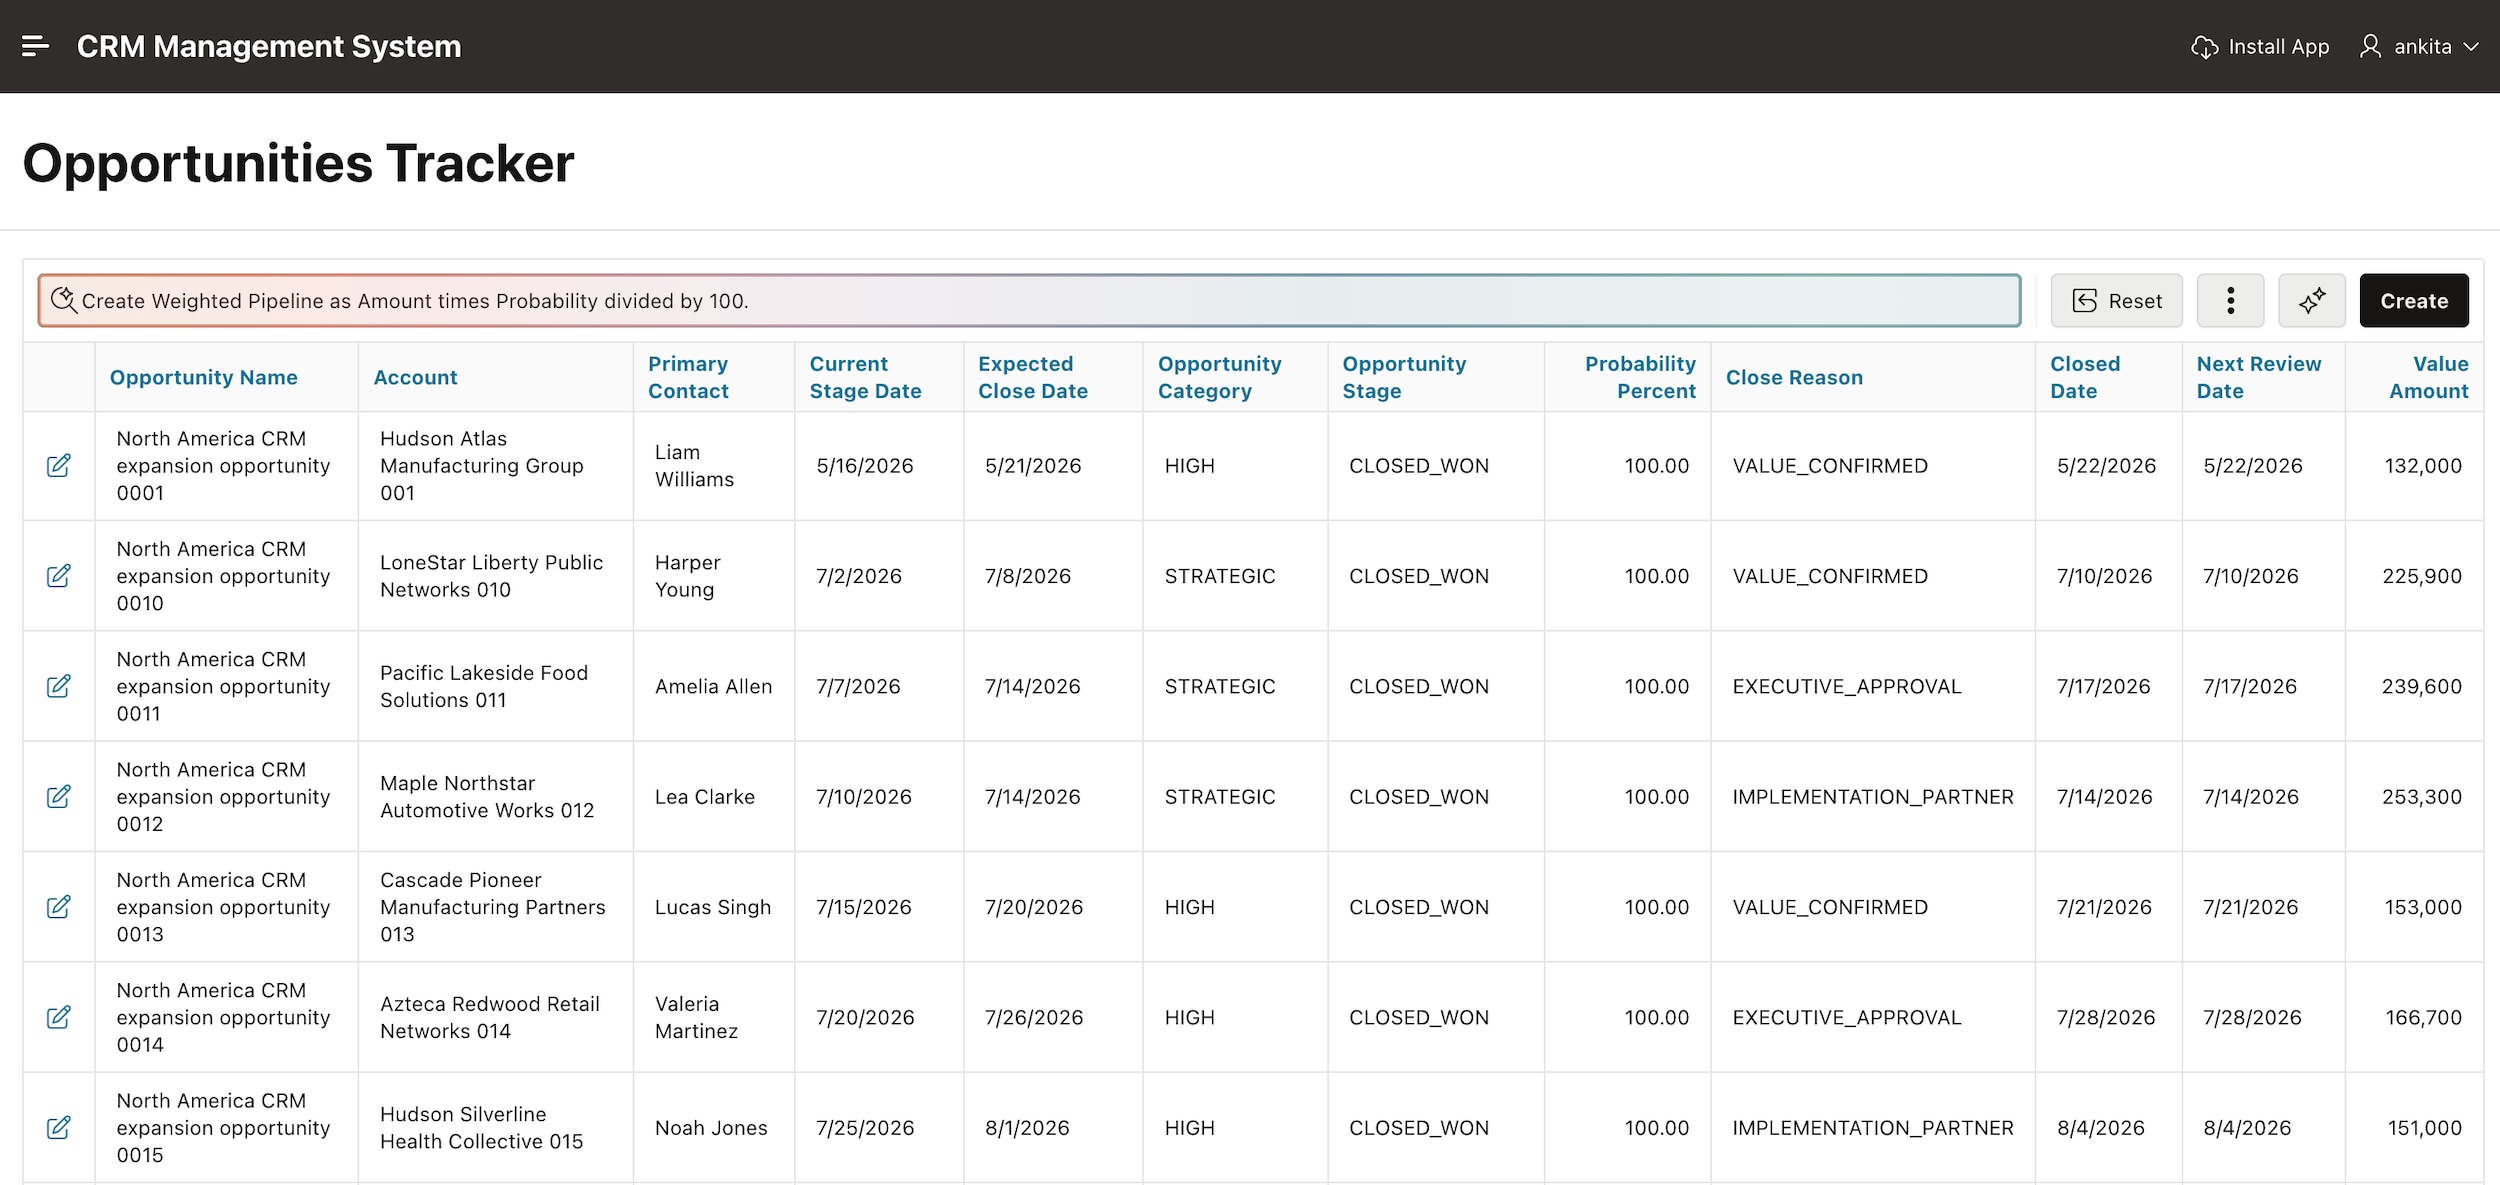2500x1185 pixels.
Task: Click the search magnifier icon in search bar
Action: (x=63, y=300)
